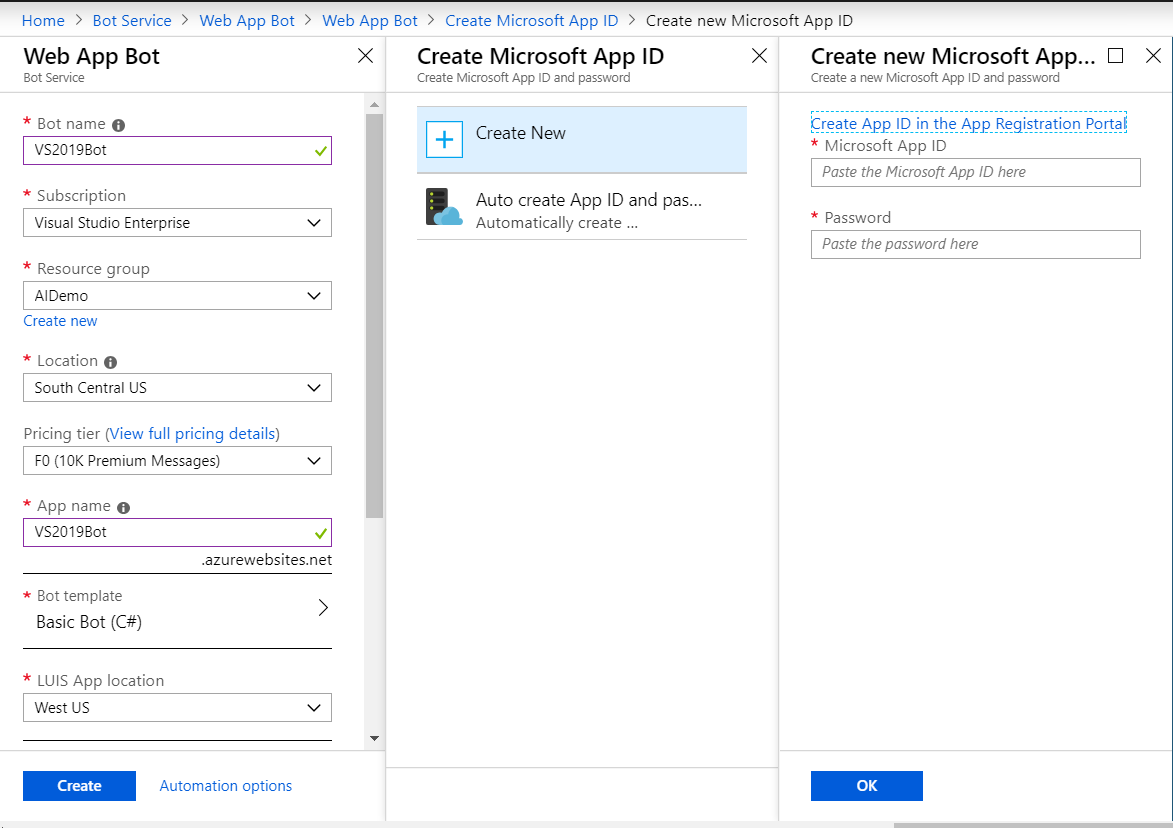This screenshot has width=1173, height=828.
Task: Click the info icon next to Location
Action: (111, 362)
